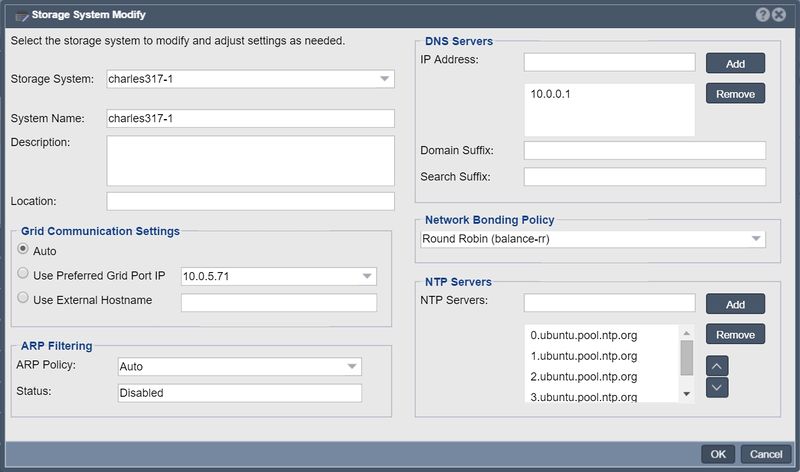Move NTP server down with arrow button

click(x=717, y=387)
